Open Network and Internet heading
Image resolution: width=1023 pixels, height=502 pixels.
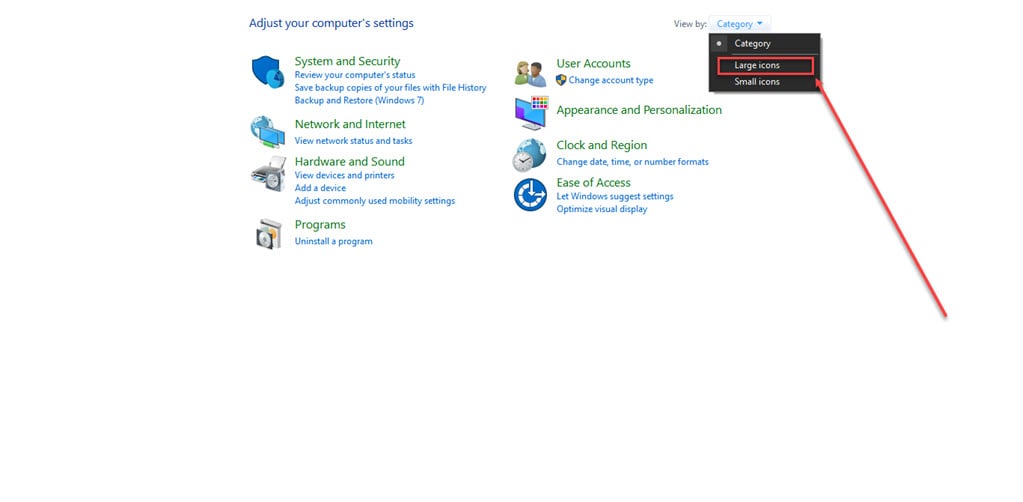point(350,124)
